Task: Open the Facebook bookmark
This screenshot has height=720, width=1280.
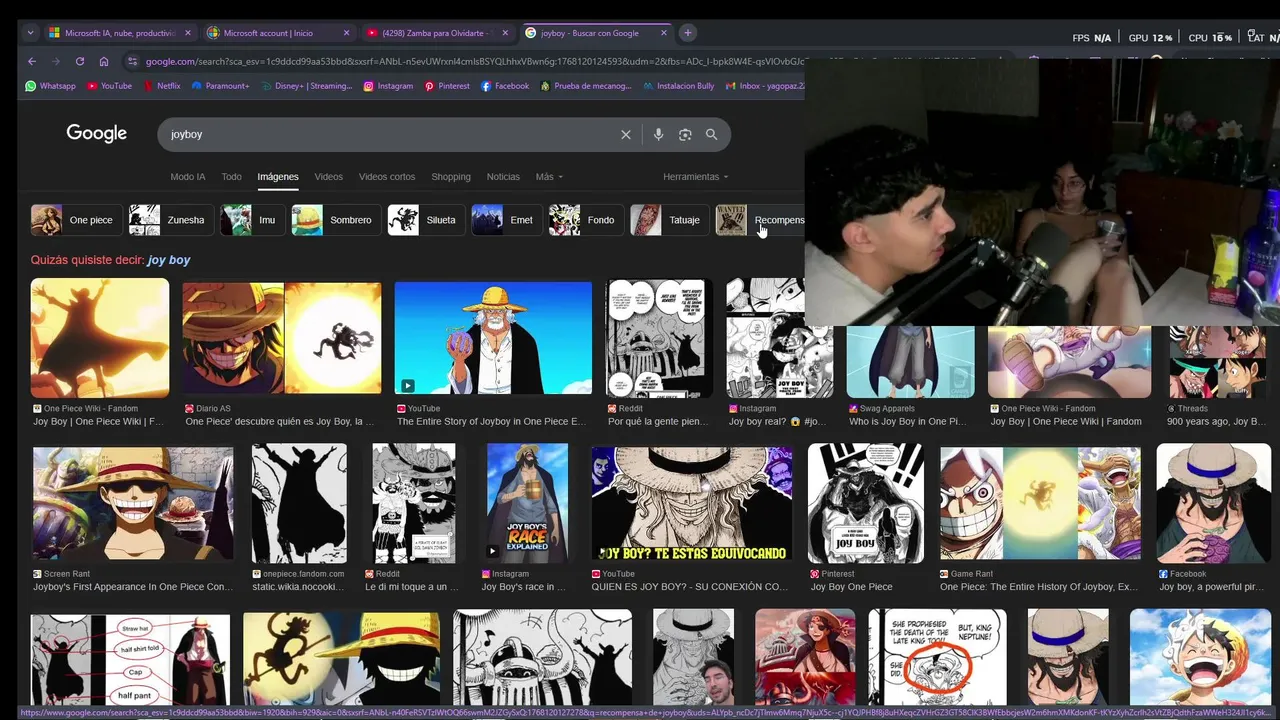Action: pyautogui.click(x=505, y=86)
